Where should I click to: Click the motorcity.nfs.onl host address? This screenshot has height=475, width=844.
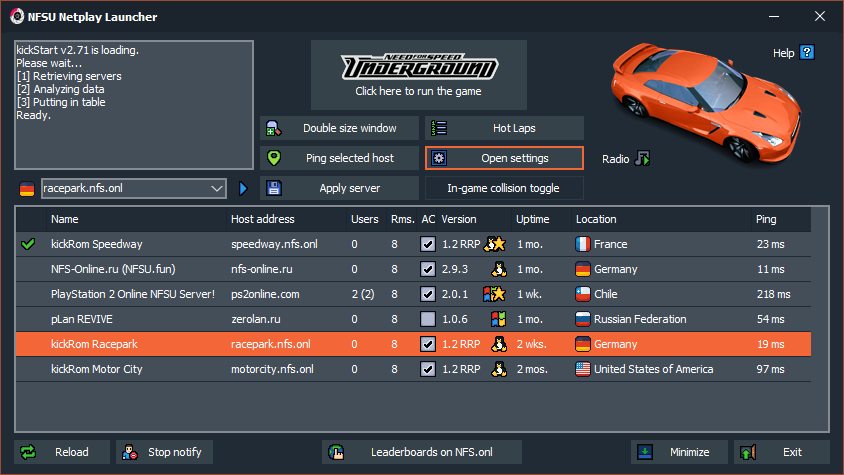[x=272, y=369]
